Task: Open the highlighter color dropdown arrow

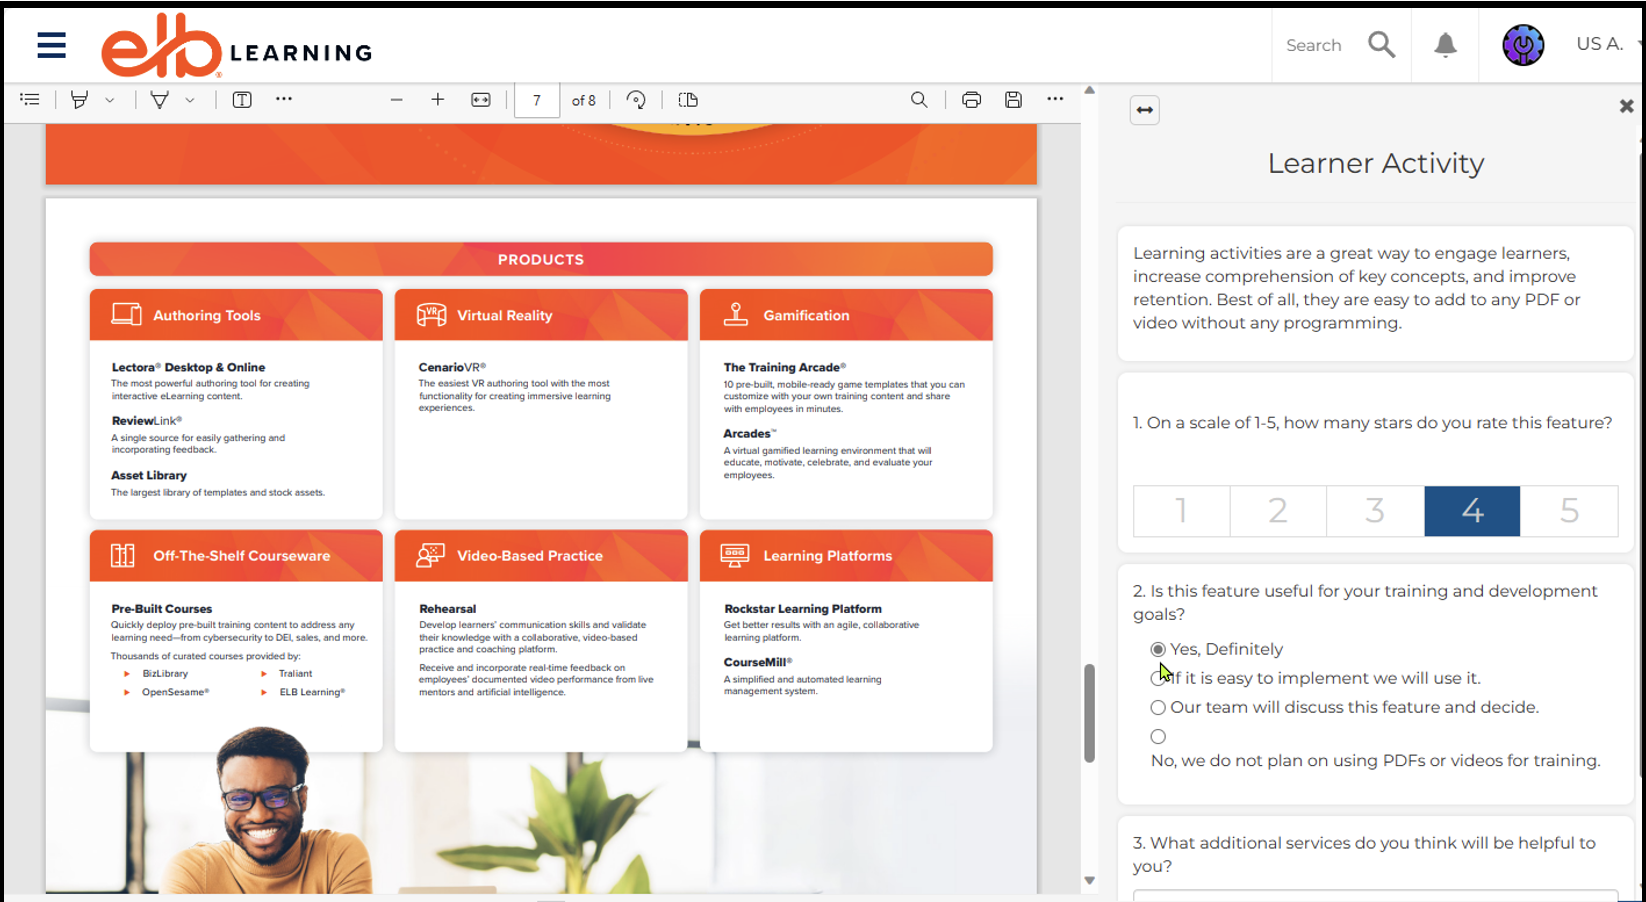Action: 110,99
